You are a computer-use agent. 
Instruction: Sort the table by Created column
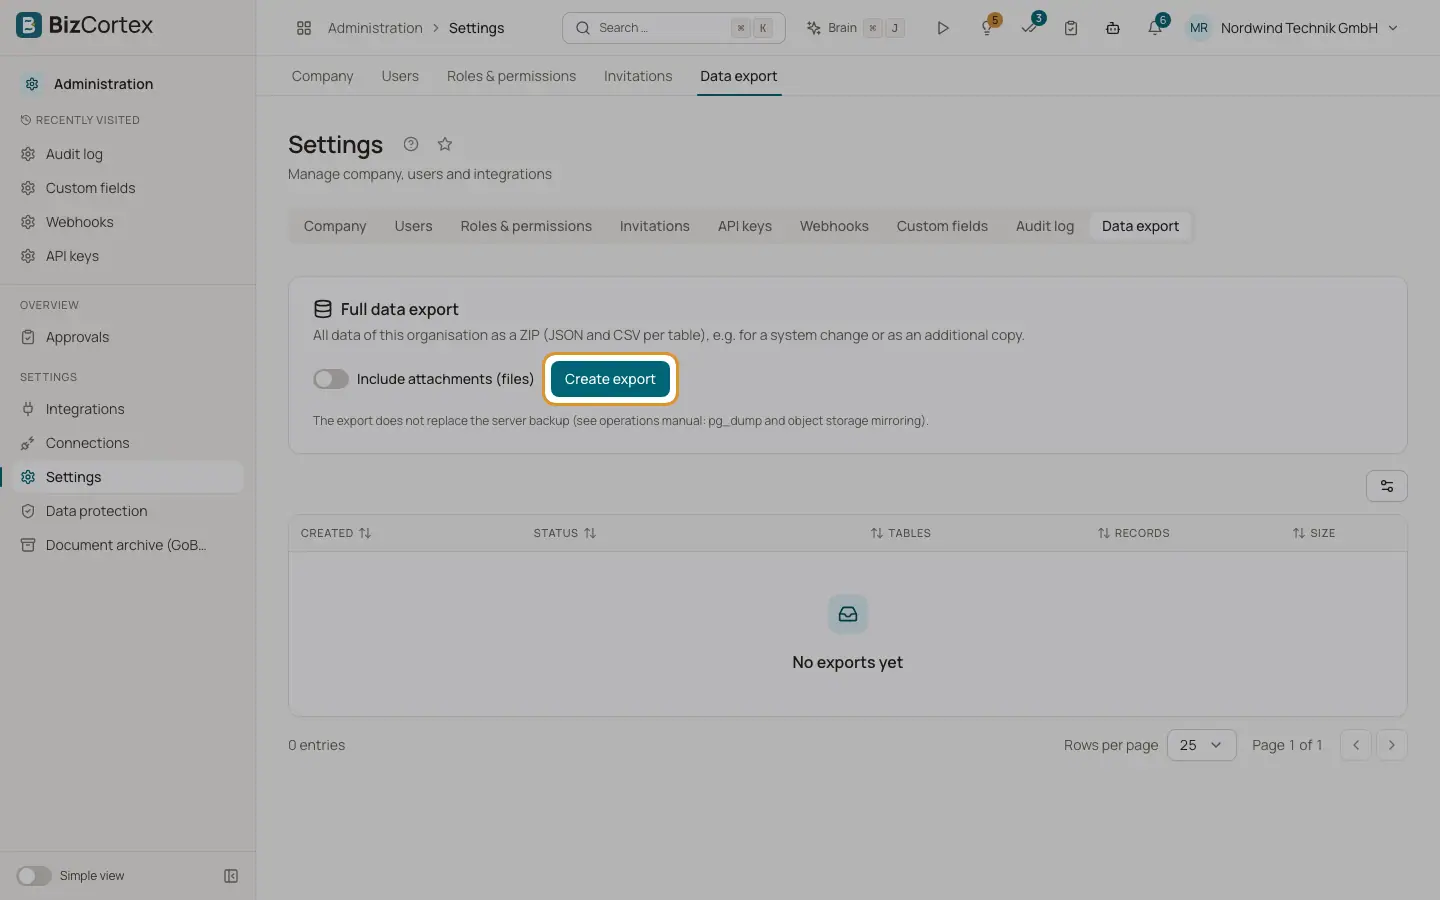coord(336,533)
